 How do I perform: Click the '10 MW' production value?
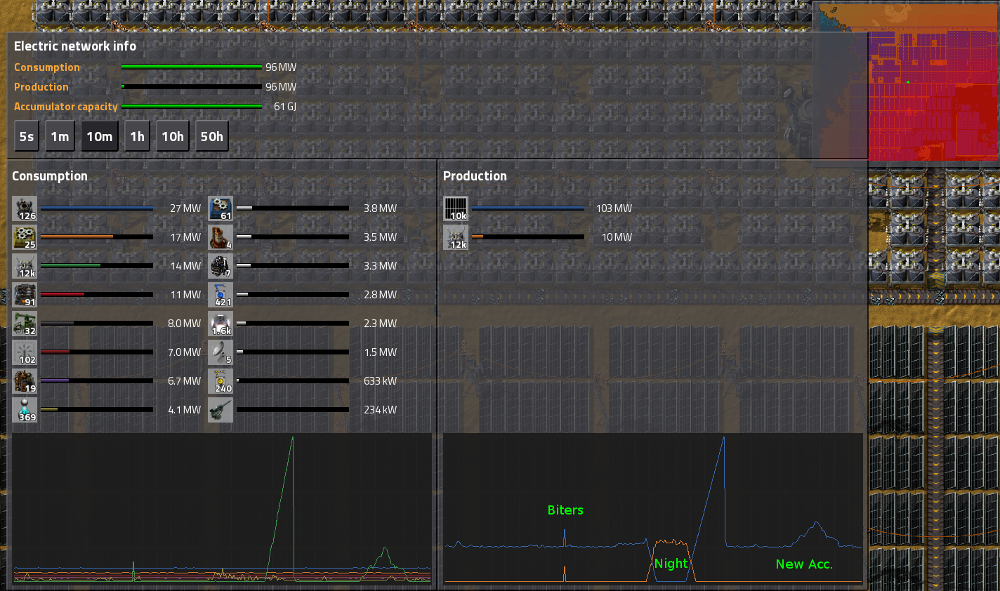click(617, 237)
